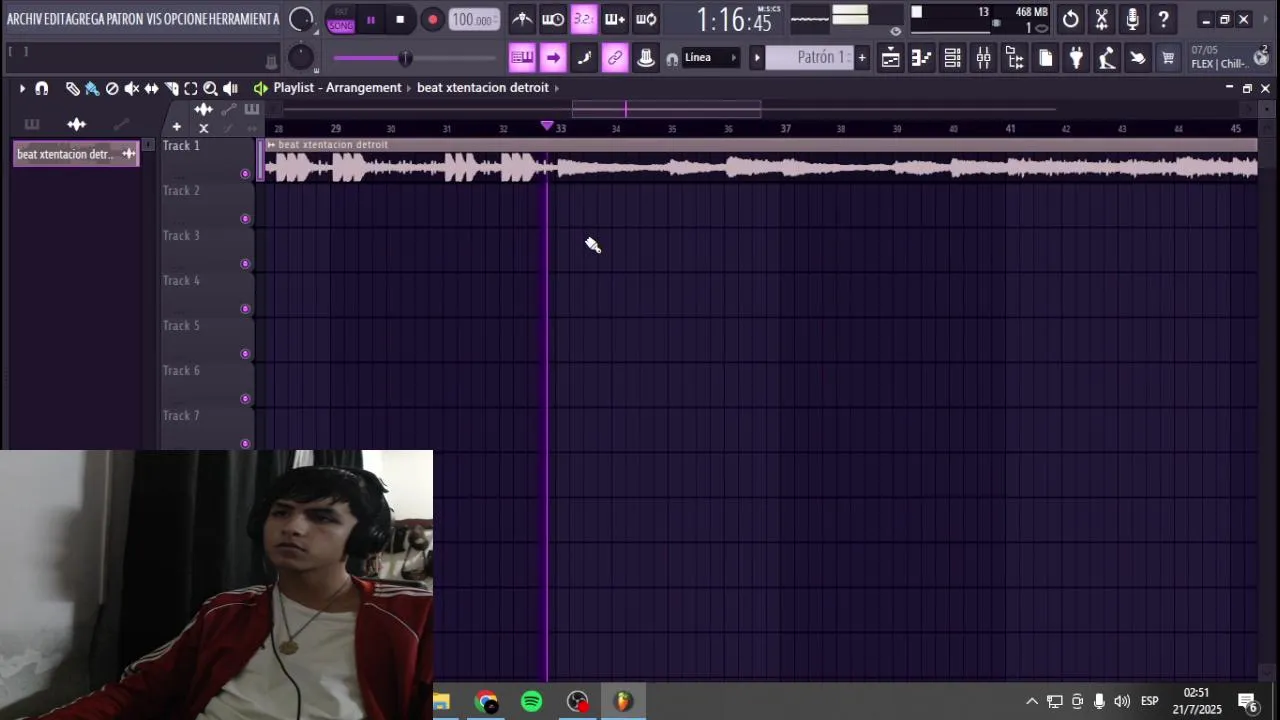
Task: Toggle wait for input before recording
Action: click(x=553, y=19)
